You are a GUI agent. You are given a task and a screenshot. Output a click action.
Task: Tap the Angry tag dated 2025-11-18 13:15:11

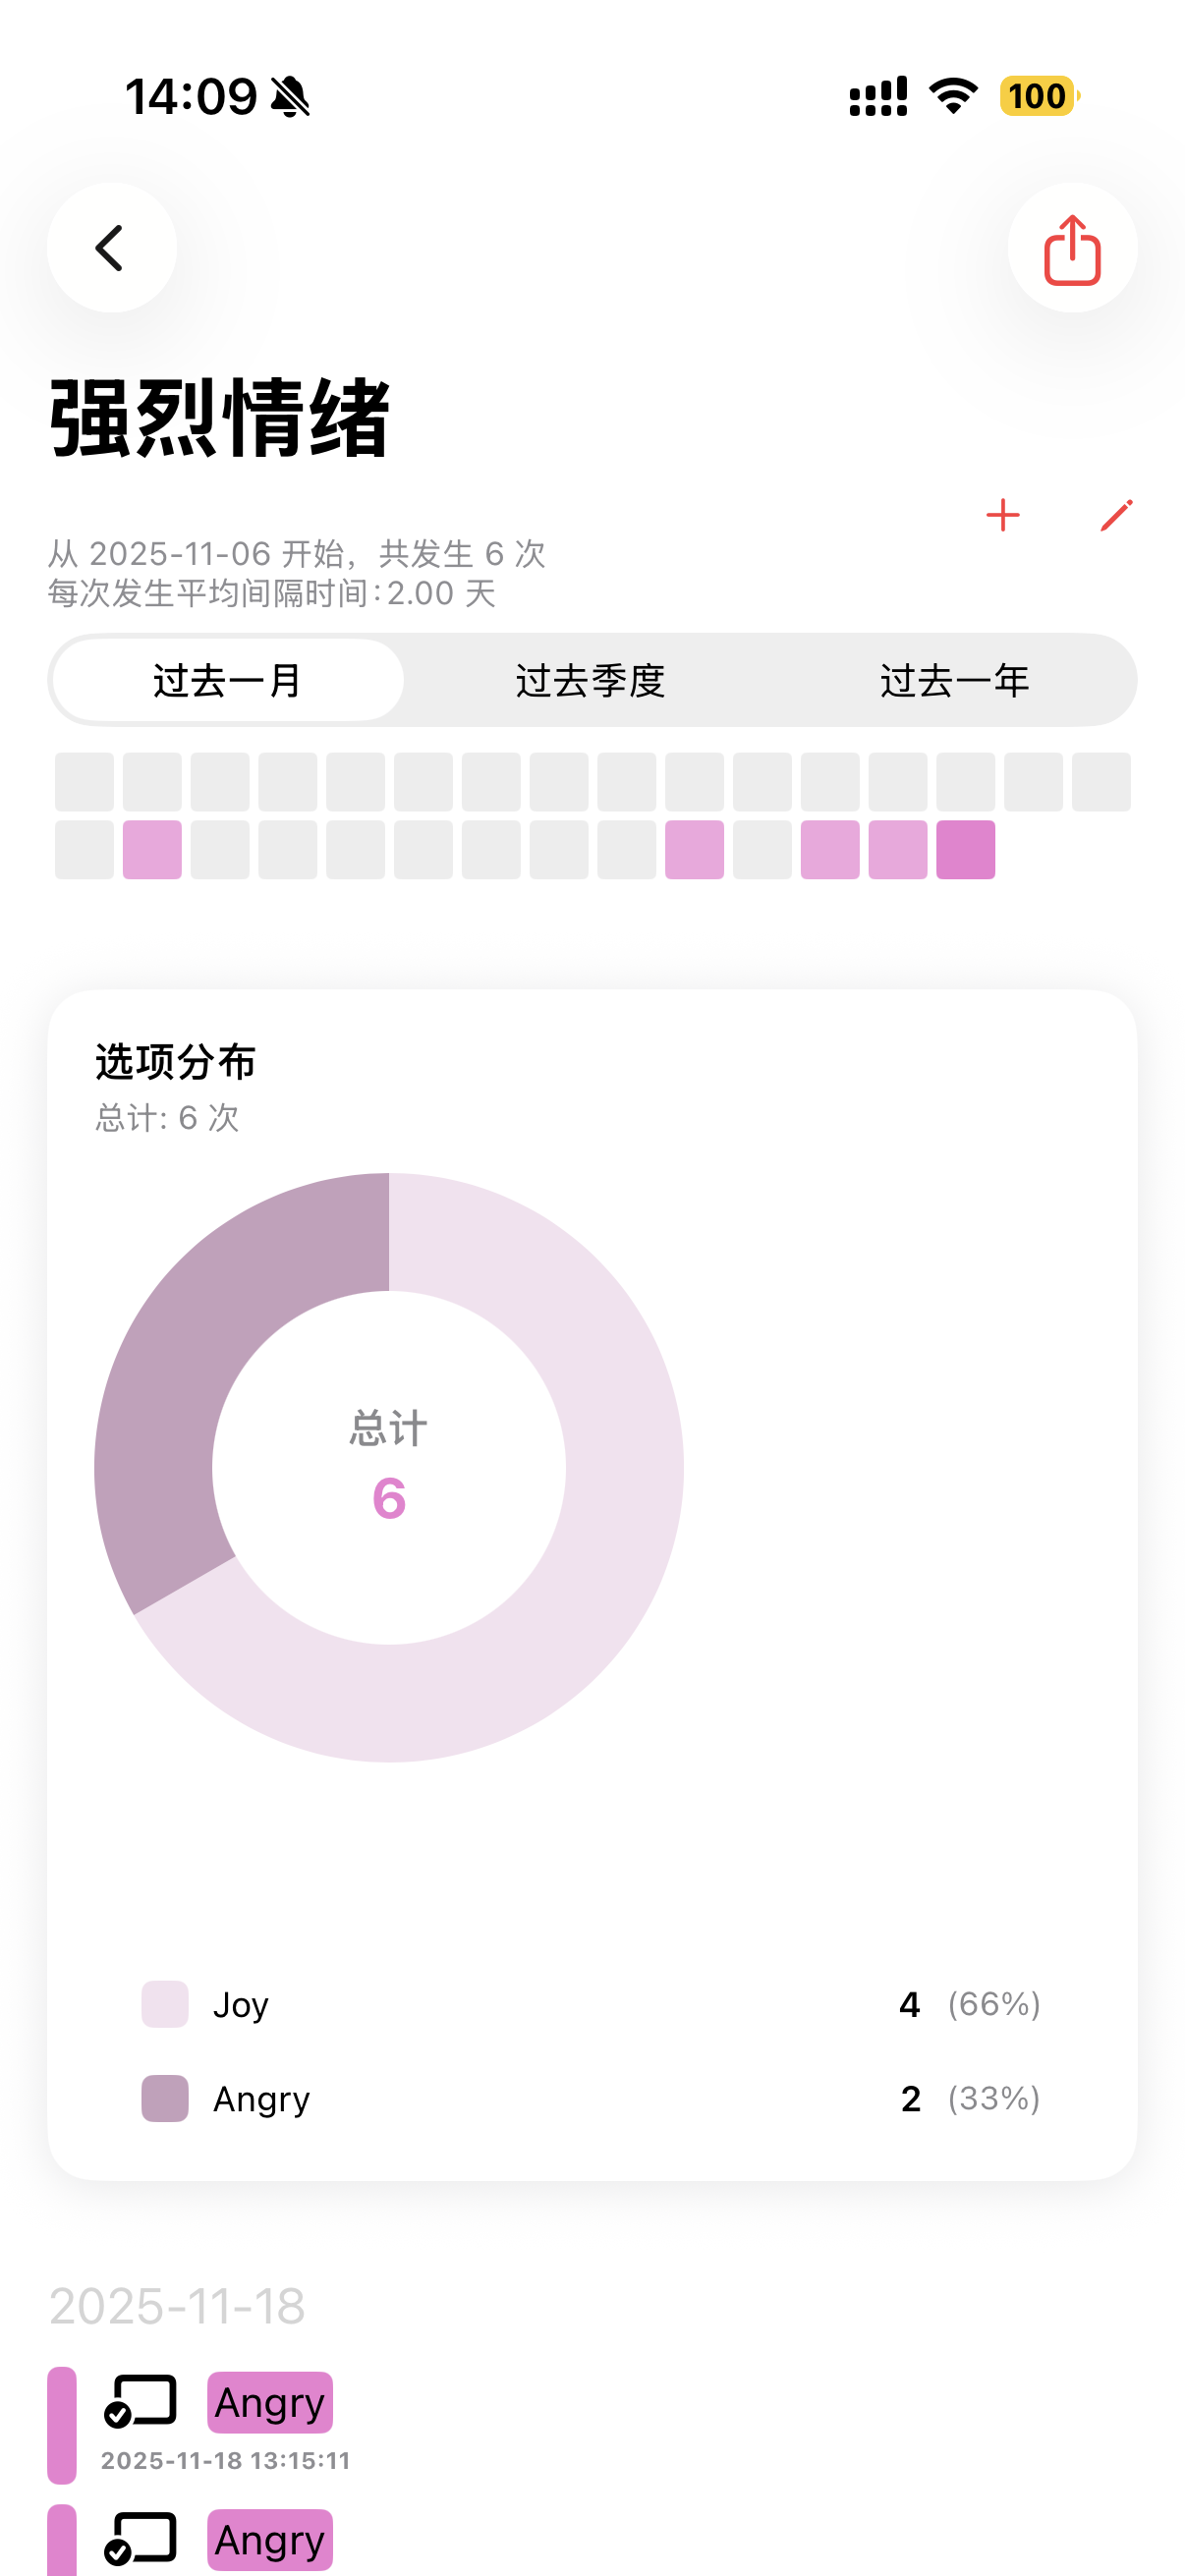tap(270, 2402)
